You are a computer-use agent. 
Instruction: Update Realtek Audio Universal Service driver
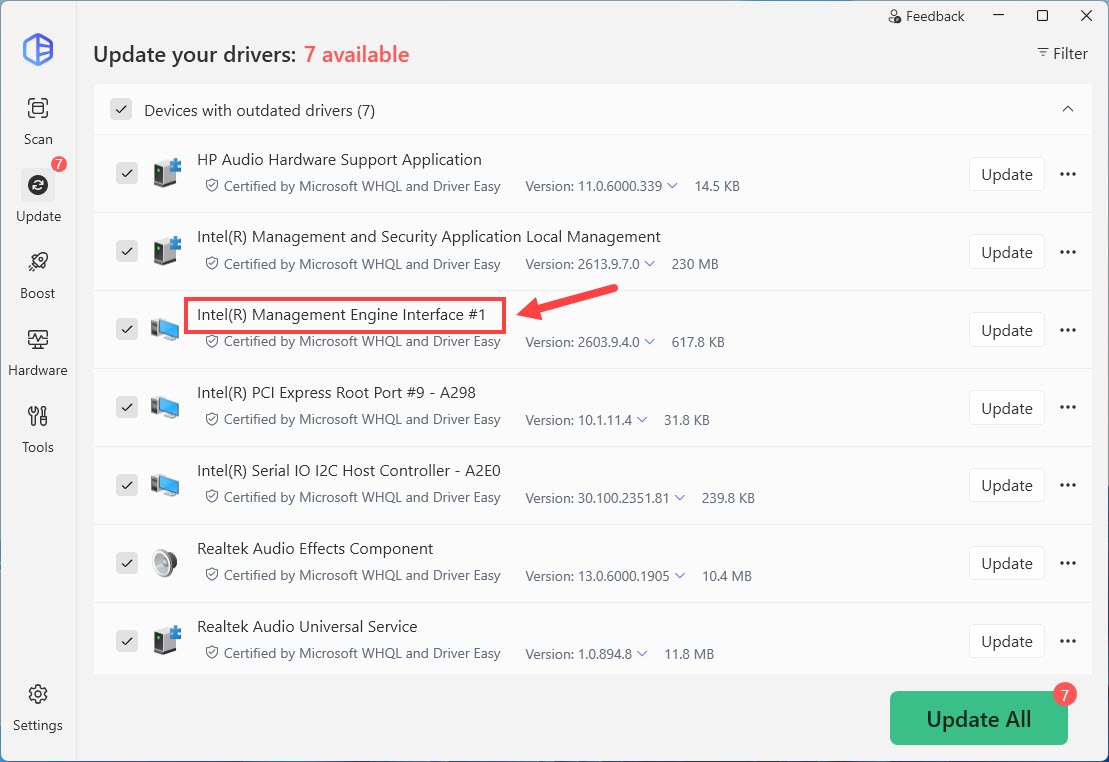(1006, 641)
